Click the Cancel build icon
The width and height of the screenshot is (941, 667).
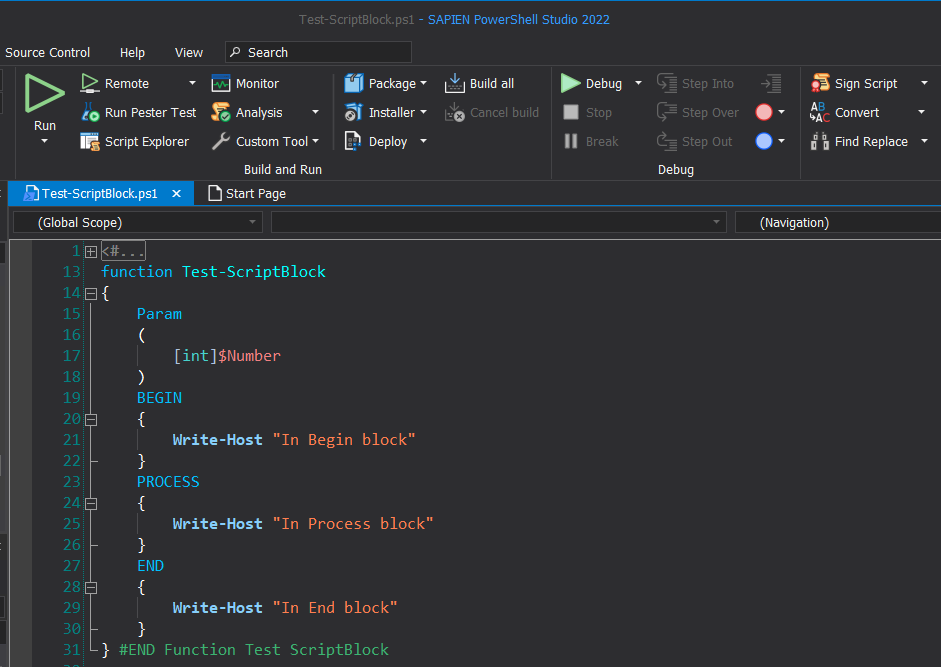(455, 112)
